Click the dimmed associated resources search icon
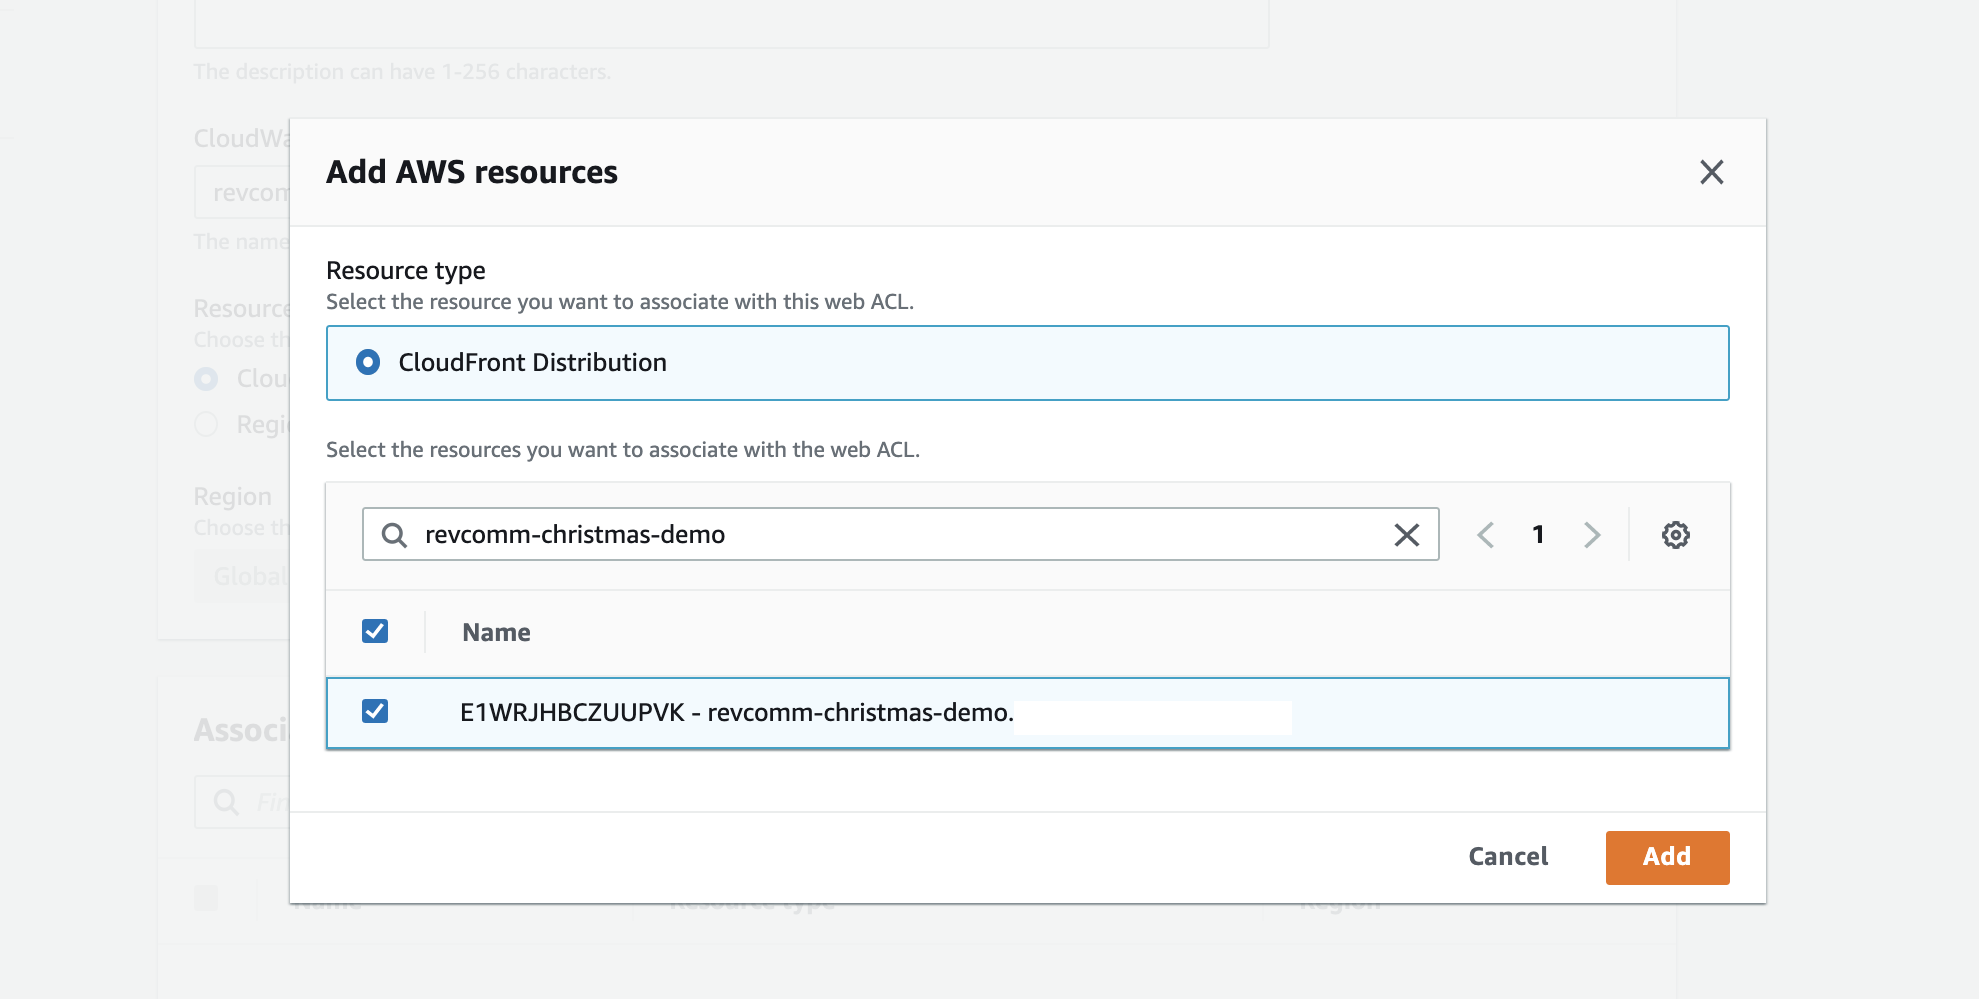The height and width of the screenshot is (999, 1979). point(227,802)
